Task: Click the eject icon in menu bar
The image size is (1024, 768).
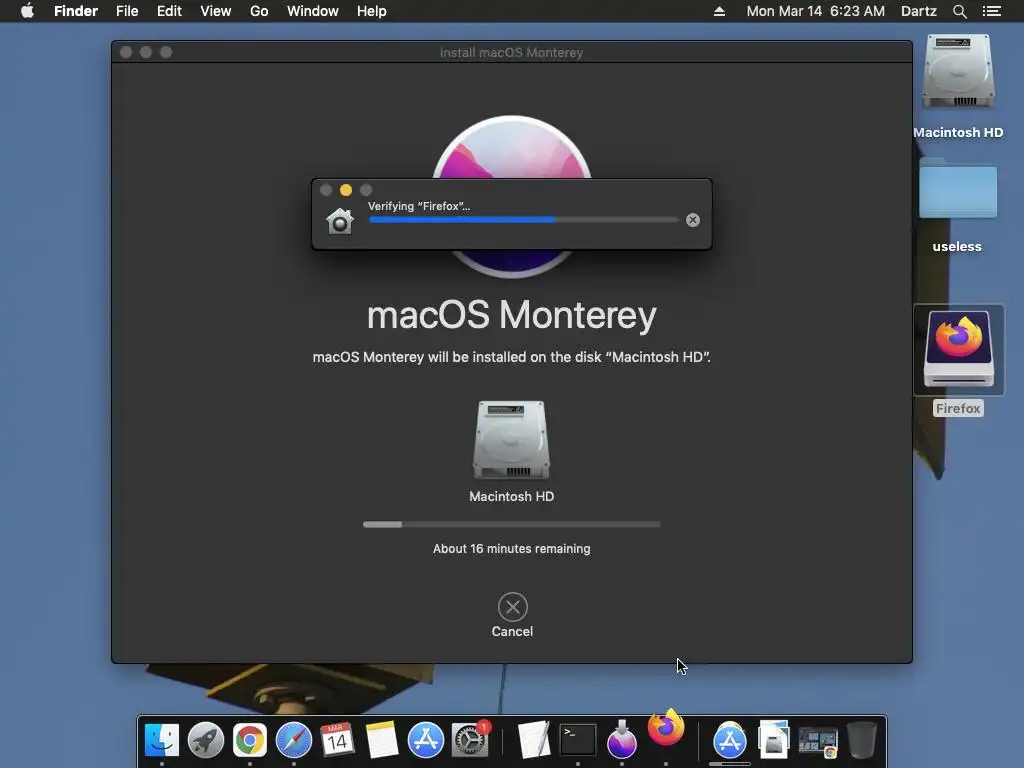Action: (719, 11)
